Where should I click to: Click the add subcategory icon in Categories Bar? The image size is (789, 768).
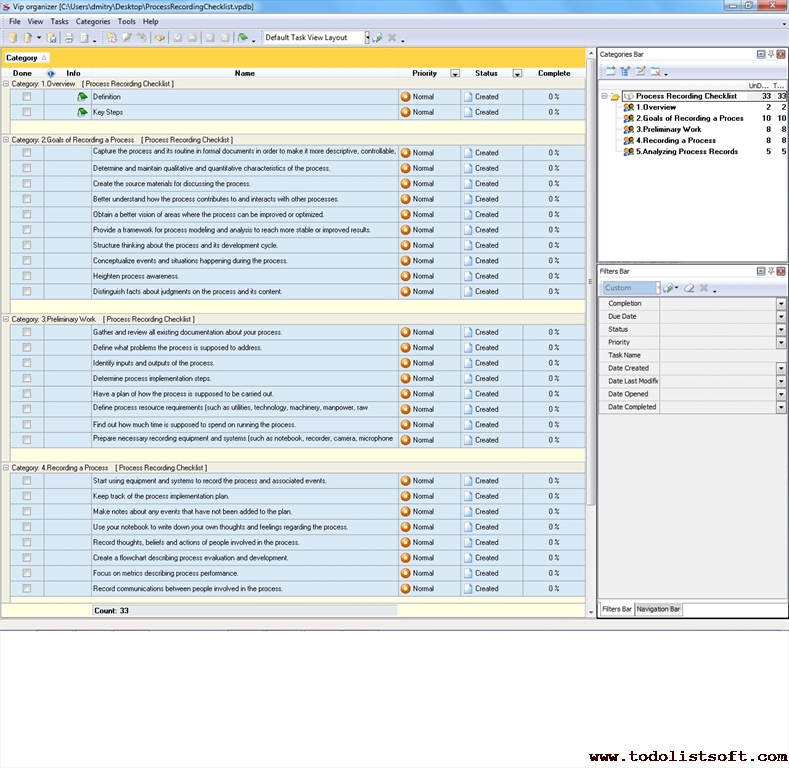(625, 71)
